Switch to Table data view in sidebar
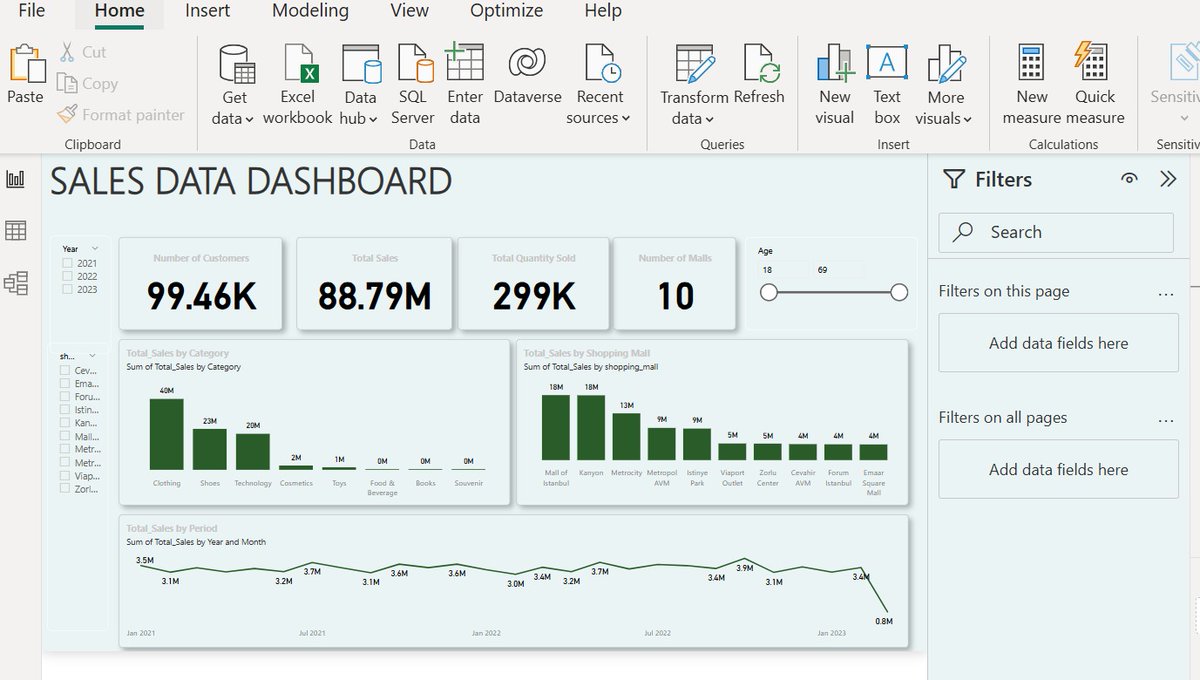 16,231
